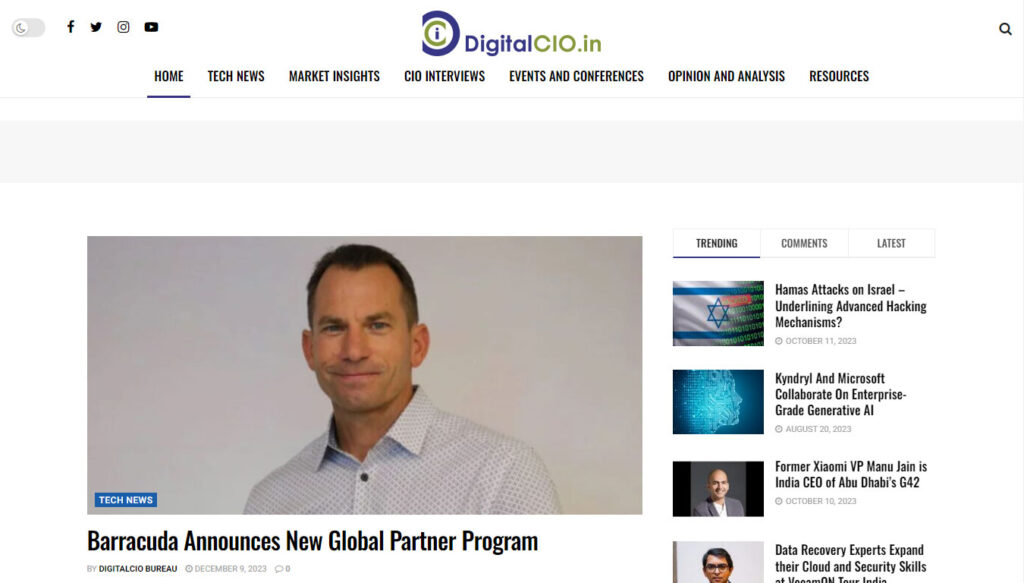Open the Facebook page icon

71,27
